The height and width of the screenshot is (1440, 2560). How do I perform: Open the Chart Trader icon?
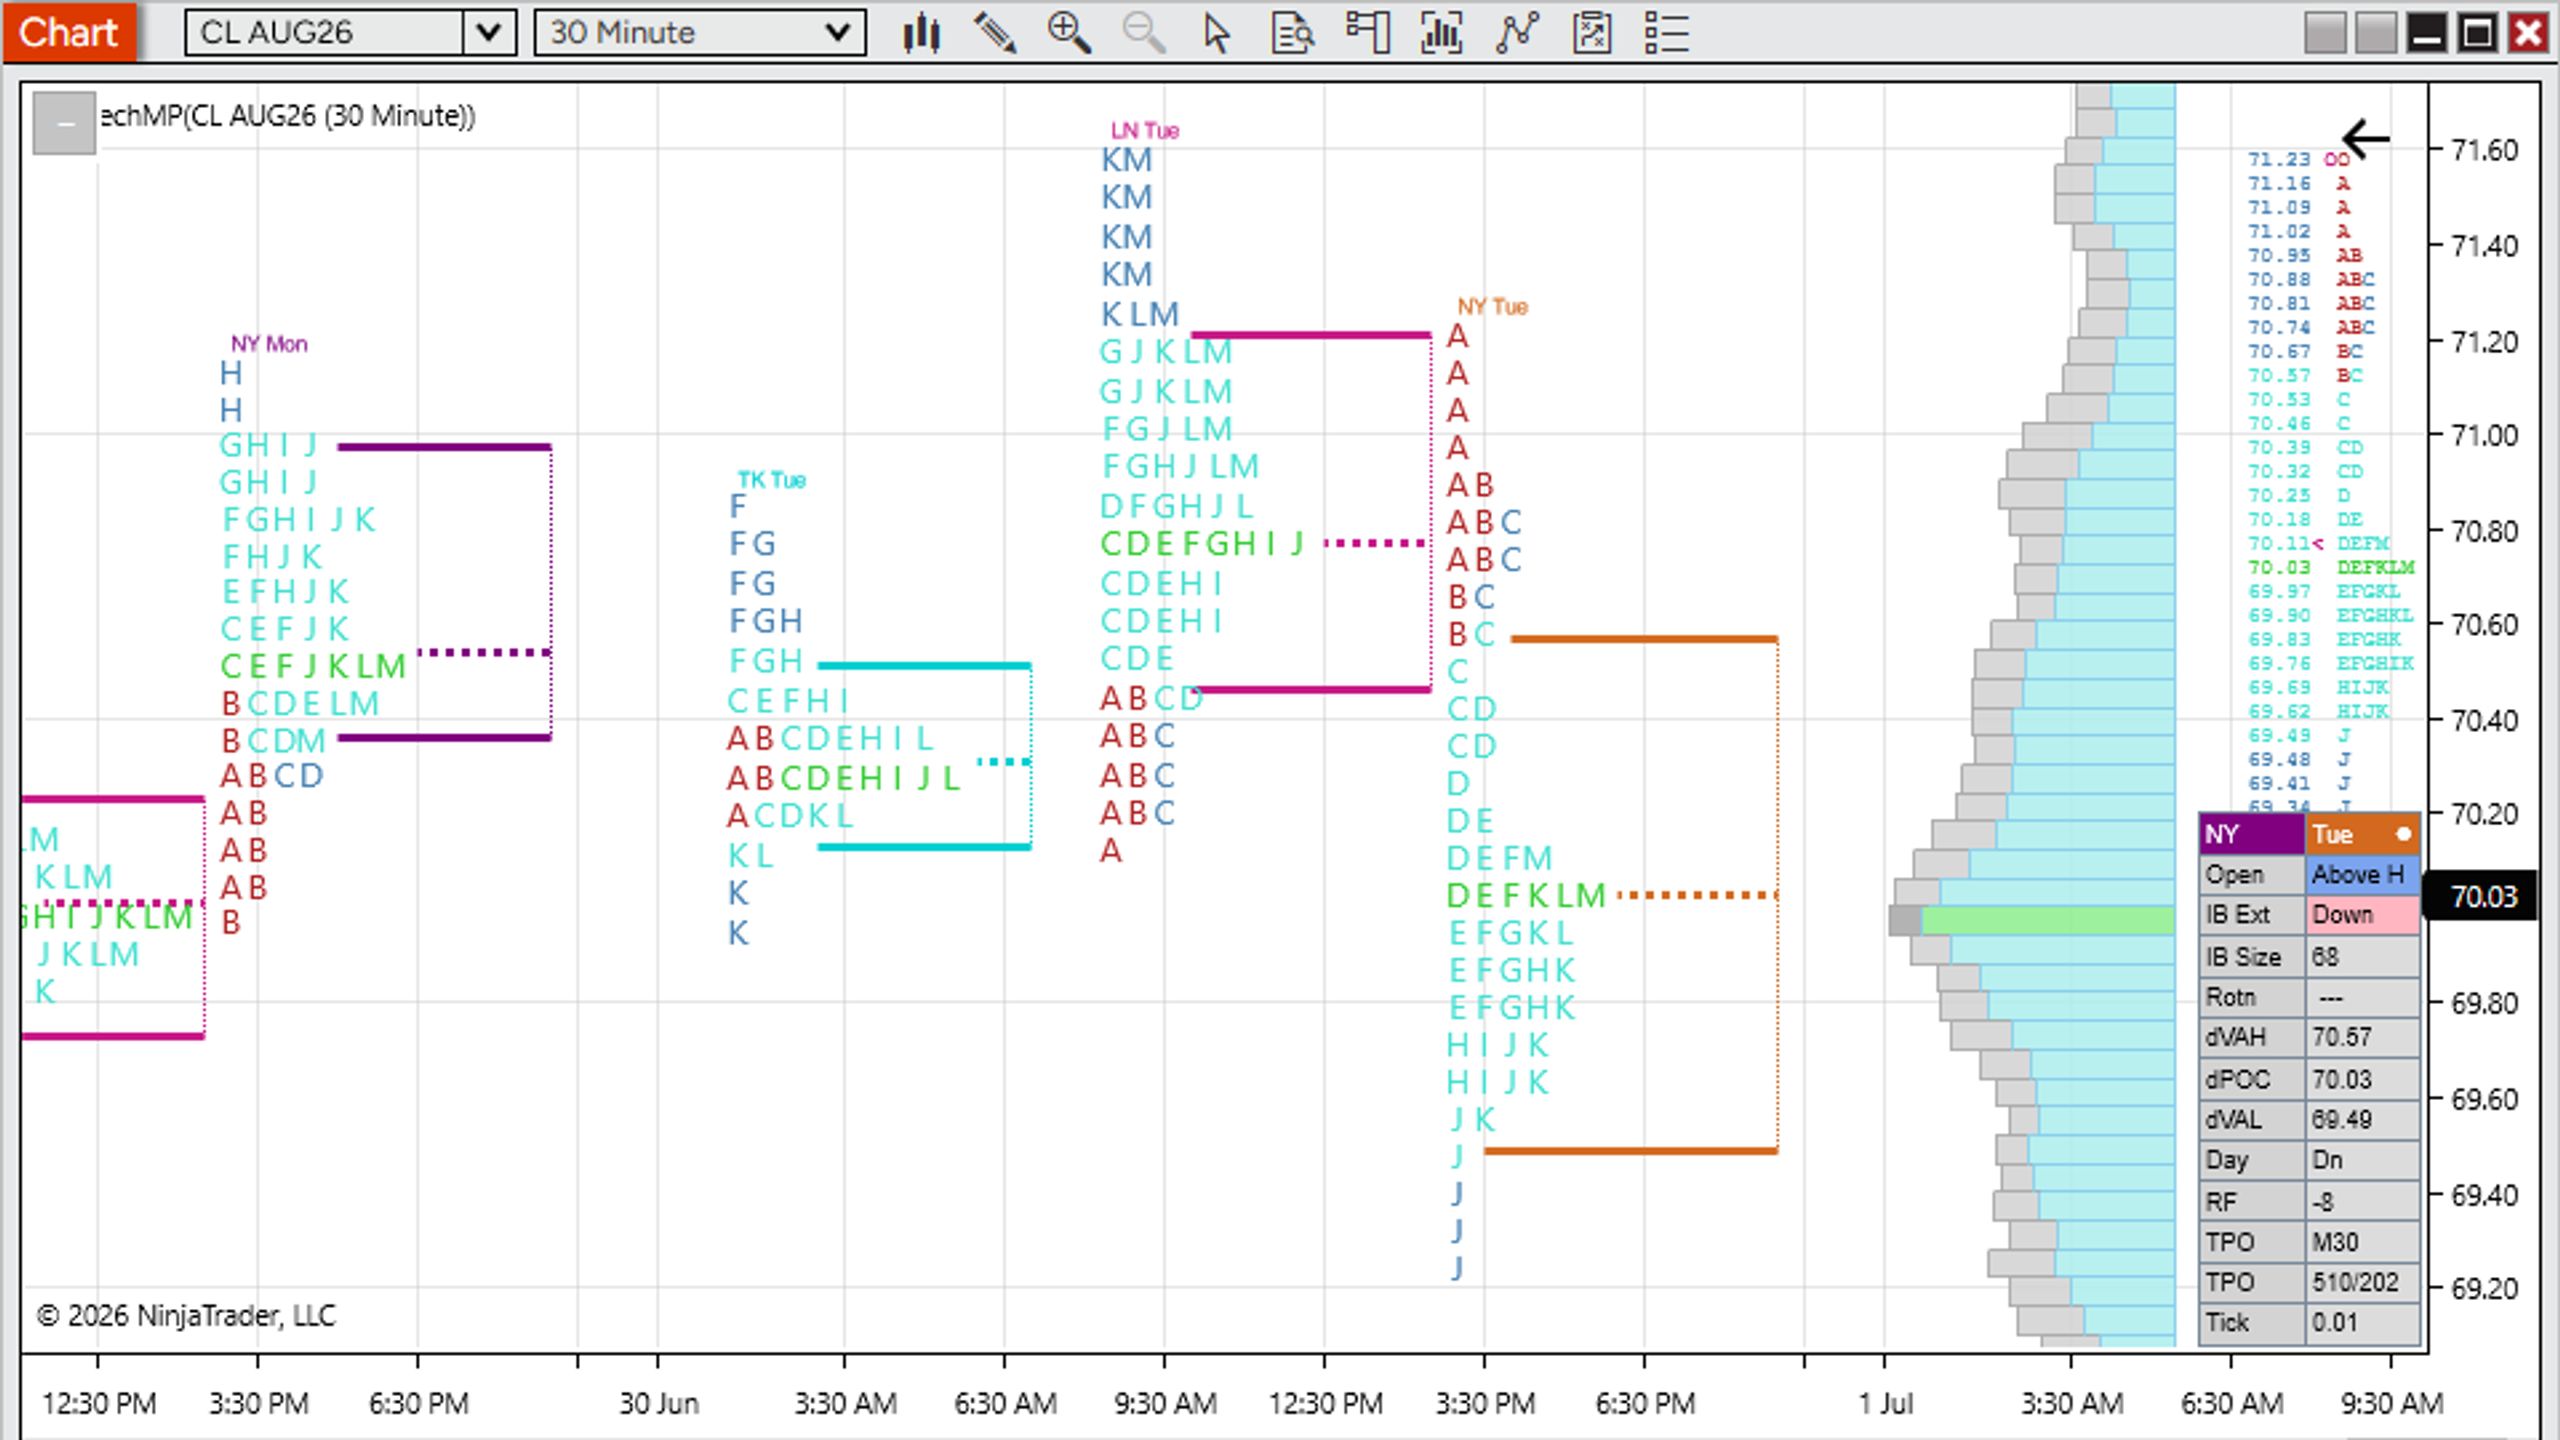(x=1367, y=33)
